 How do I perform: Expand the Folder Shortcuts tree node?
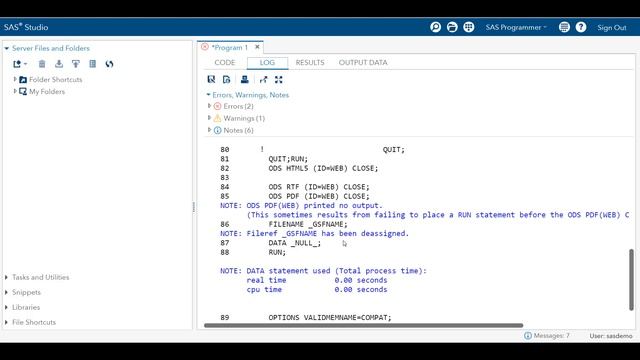(15, 79)
